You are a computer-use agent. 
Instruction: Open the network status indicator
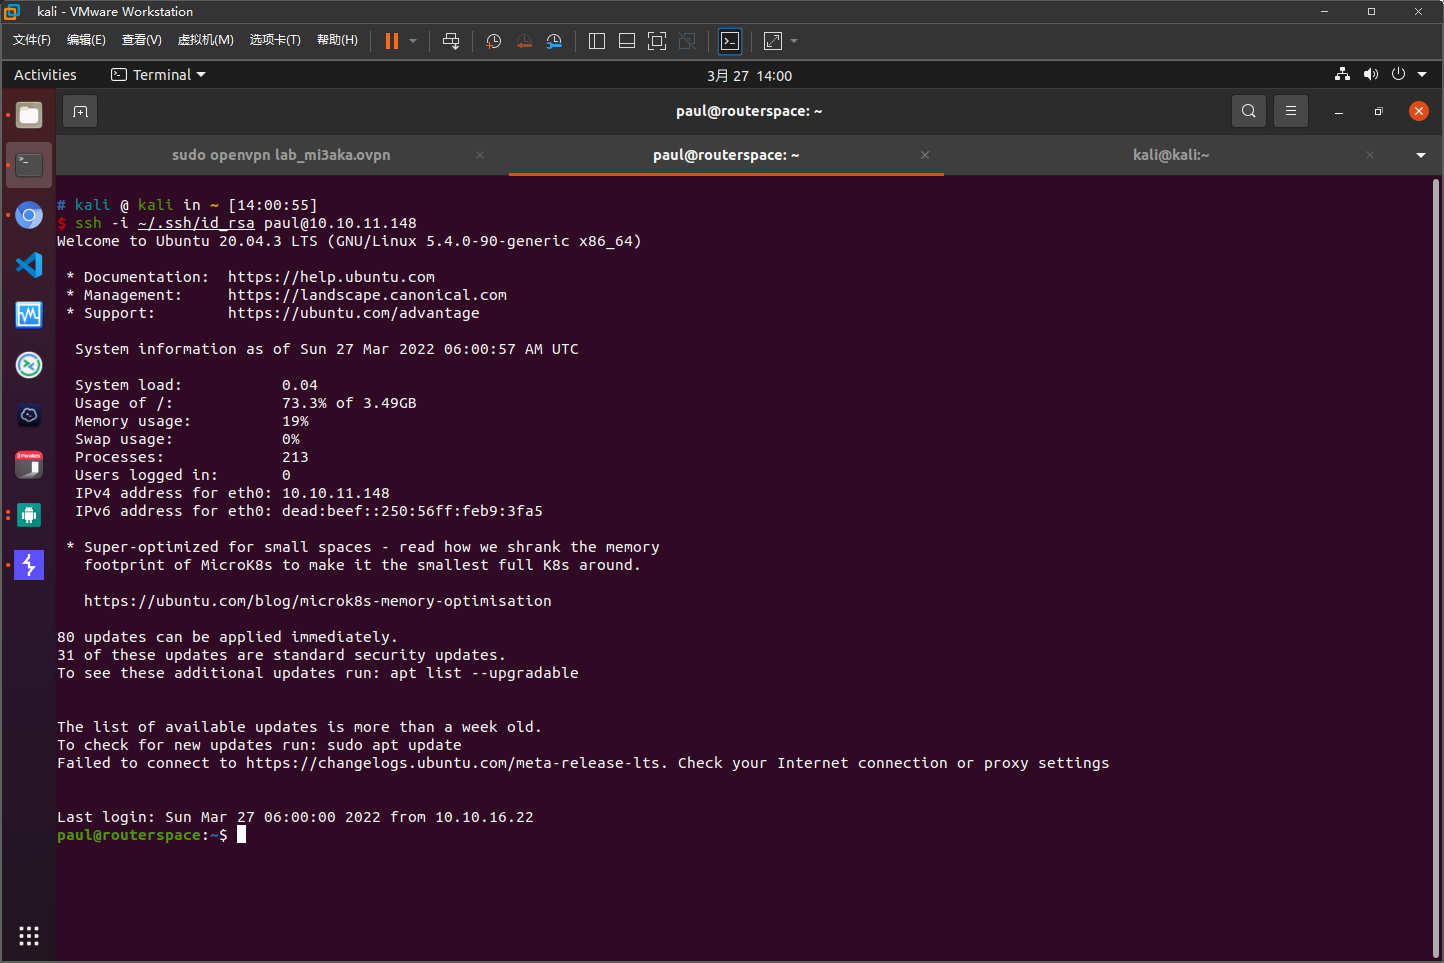coord(1342,74)
